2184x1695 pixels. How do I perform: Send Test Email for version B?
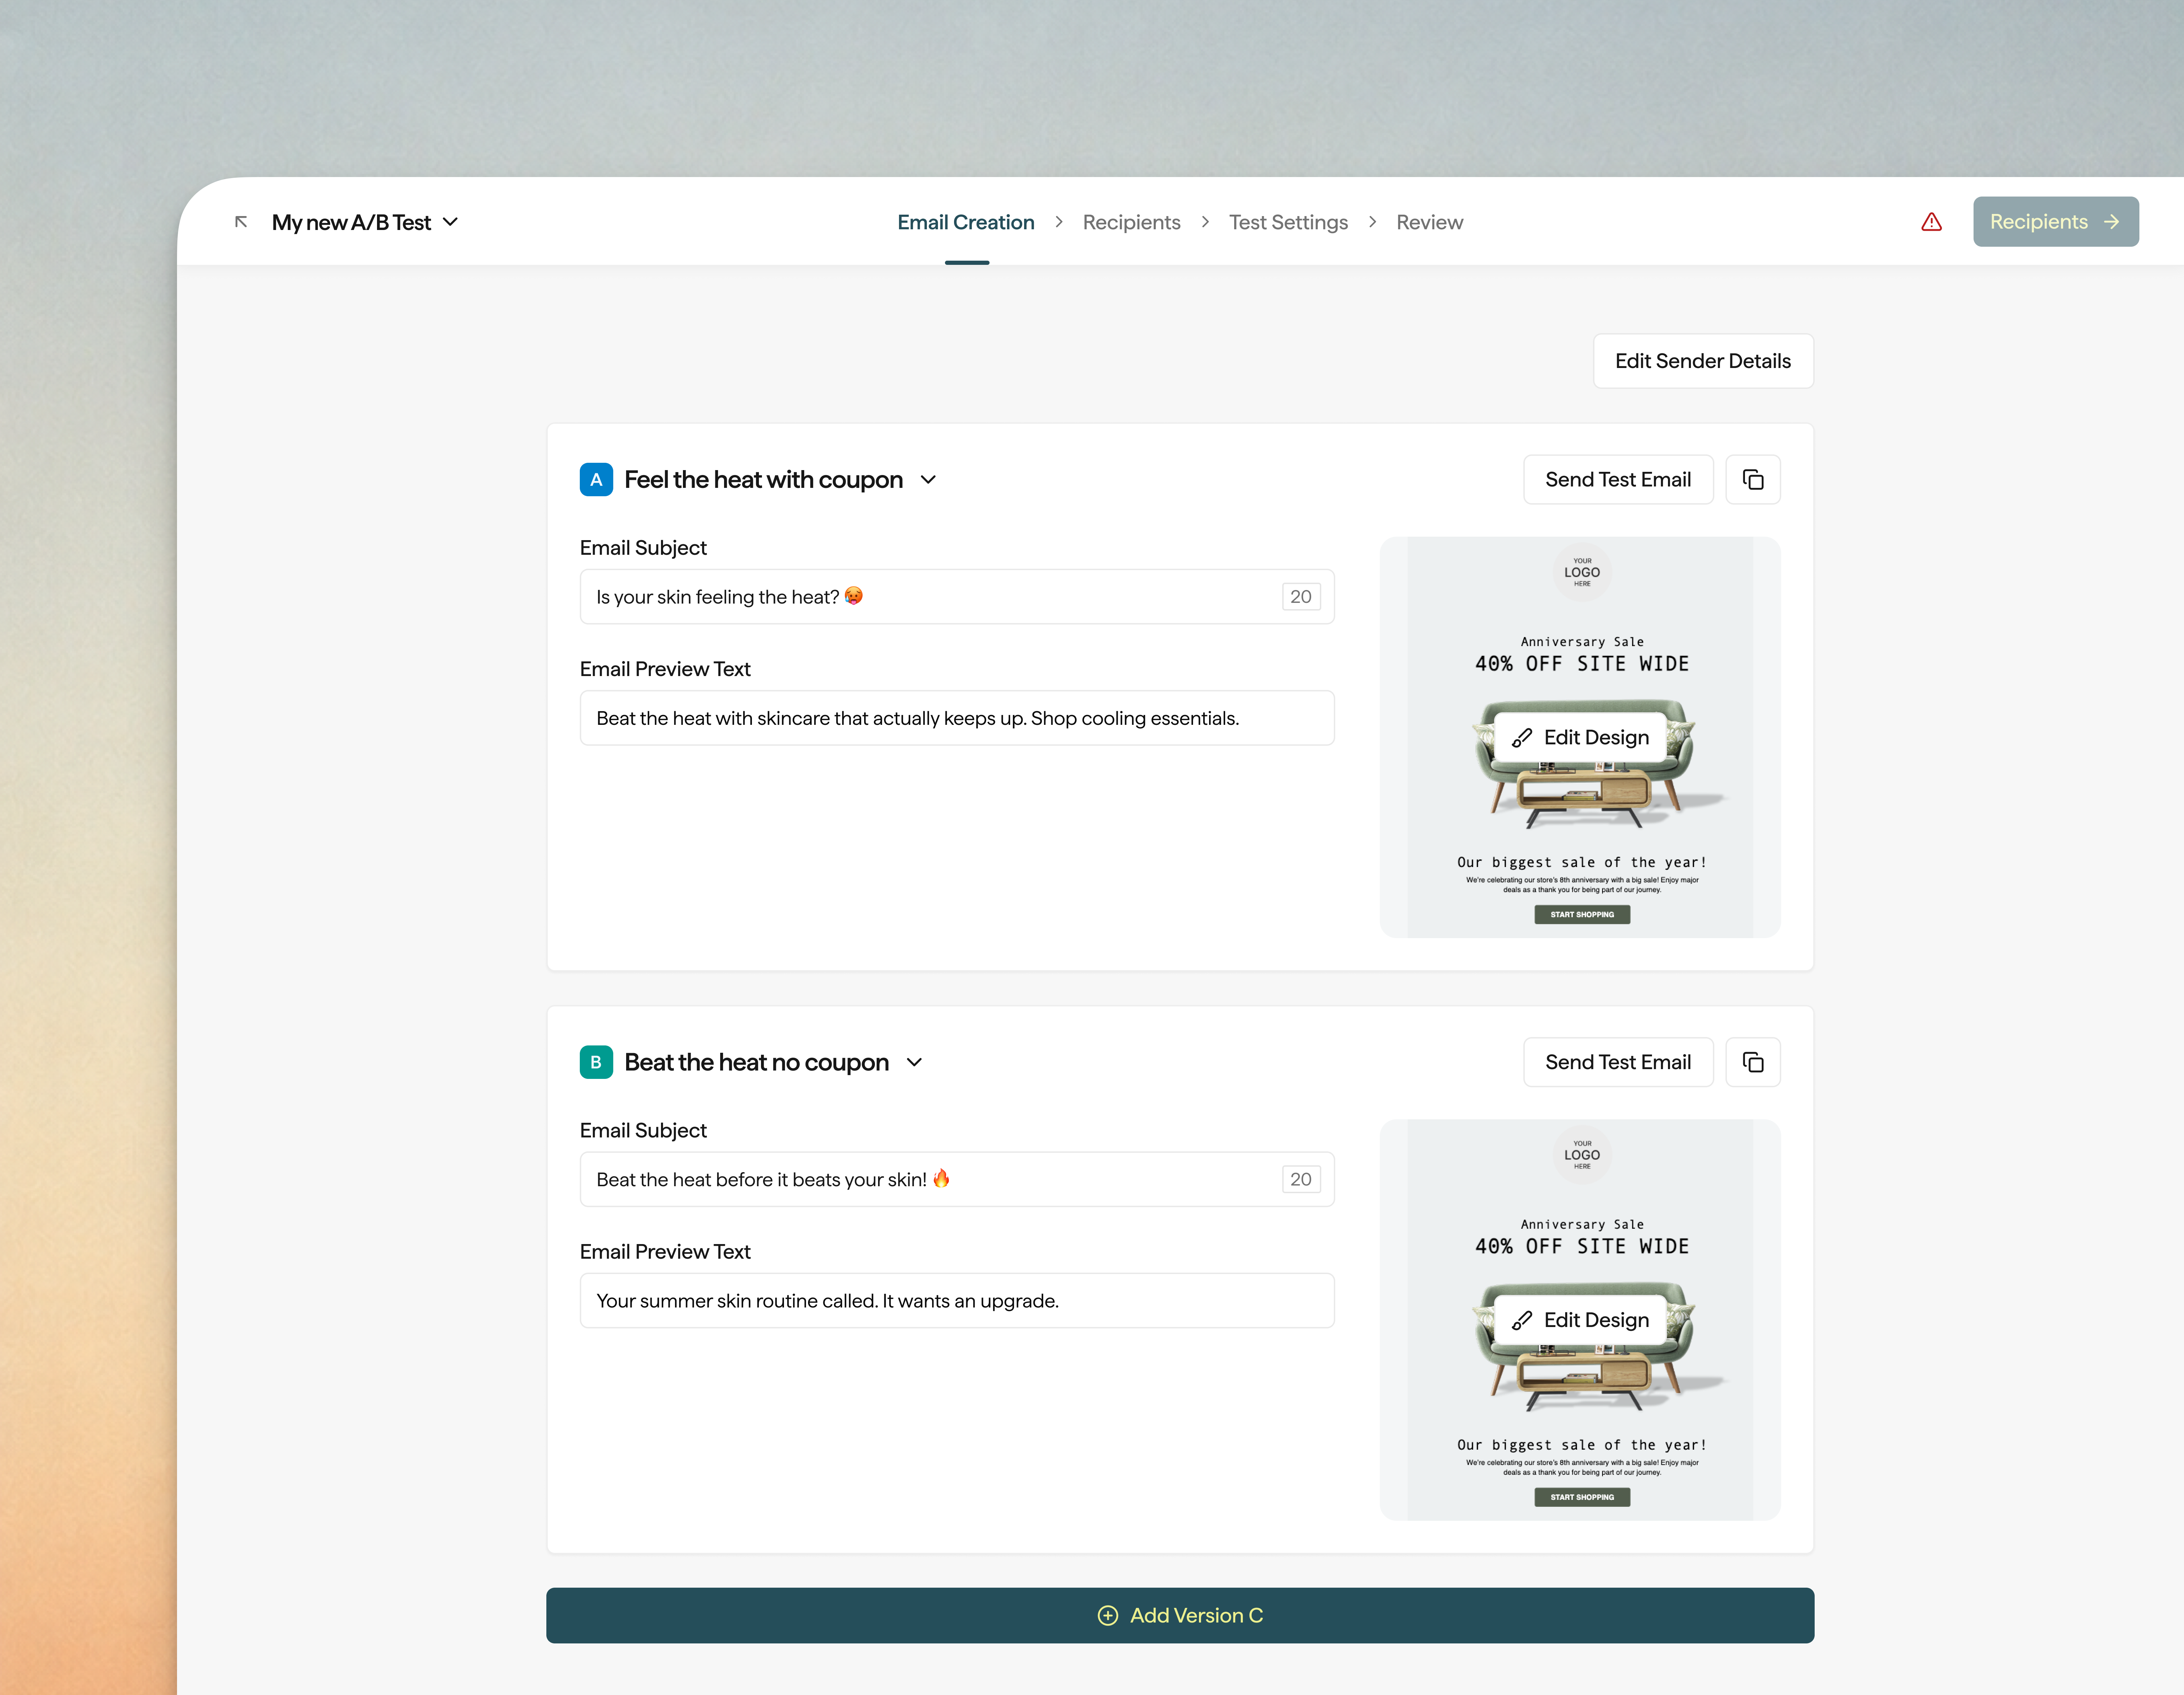tap(1618, 1062)
